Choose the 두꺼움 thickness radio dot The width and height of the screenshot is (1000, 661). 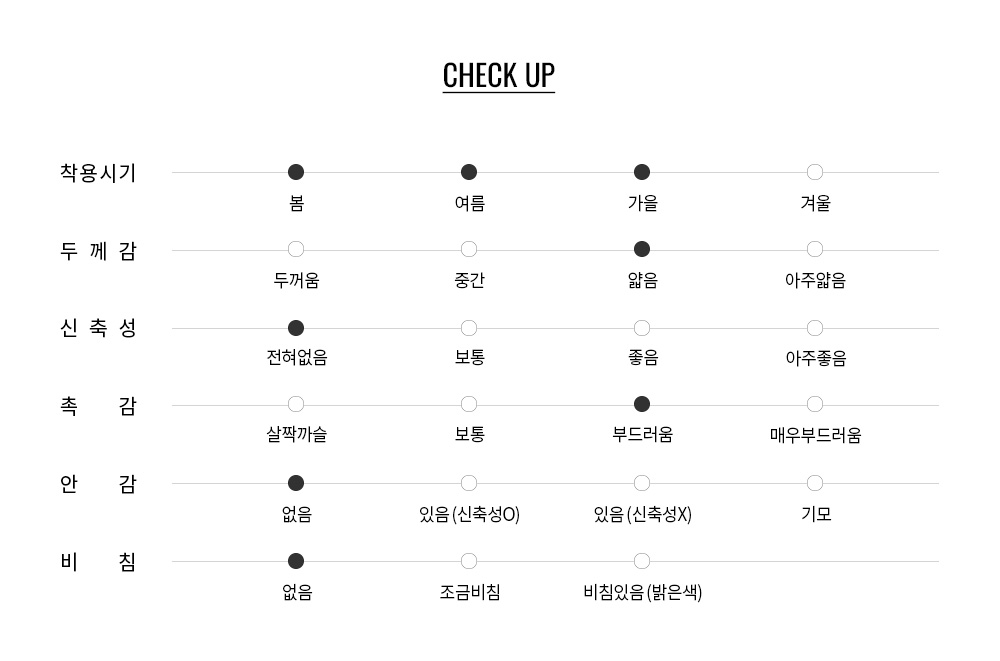296,249
